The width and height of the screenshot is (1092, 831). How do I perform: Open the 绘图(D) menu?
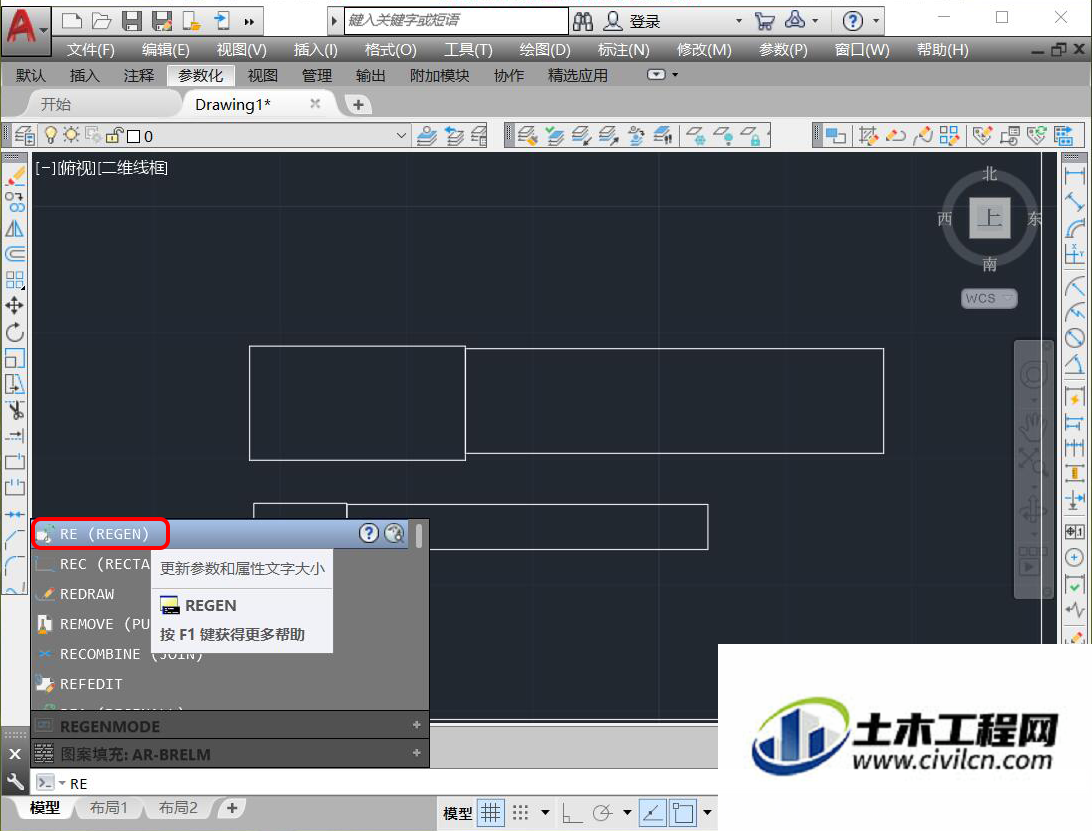point(545,50)
